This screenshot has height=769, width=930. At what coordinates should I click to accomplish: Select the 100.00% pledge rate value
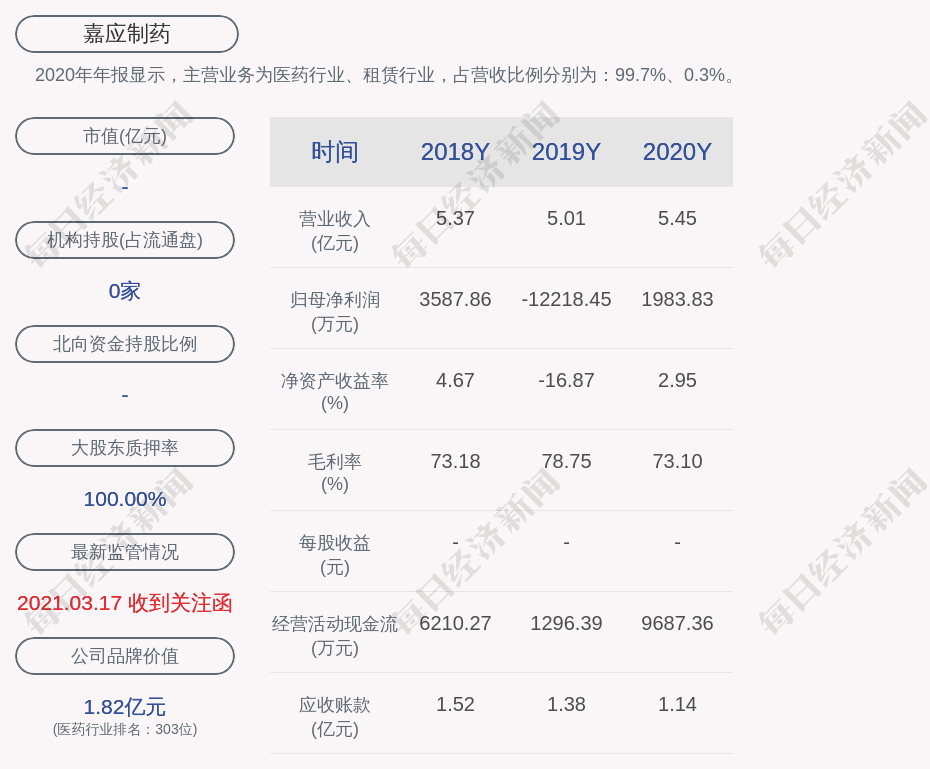pos(125,499)
